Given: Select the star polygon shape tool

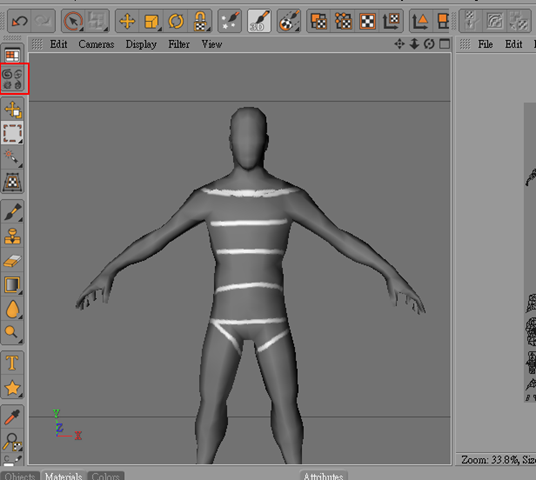Looking at the screenshot, I should 13,387.
